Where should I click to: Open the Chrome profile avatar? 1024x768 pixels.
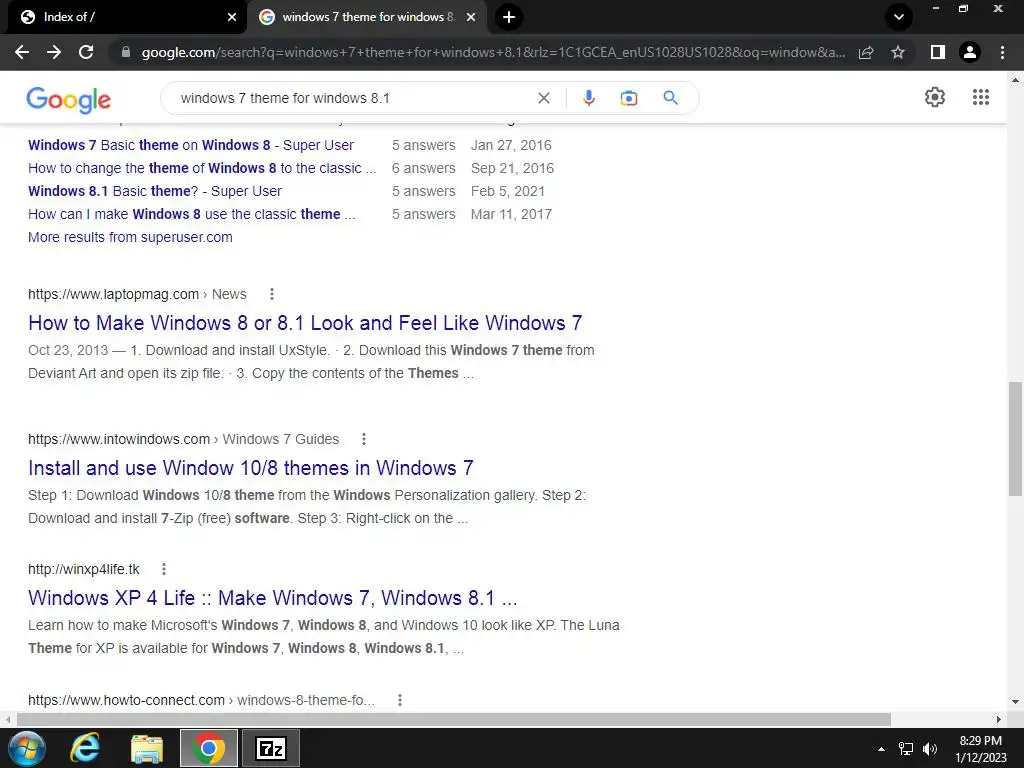point(970,52)
